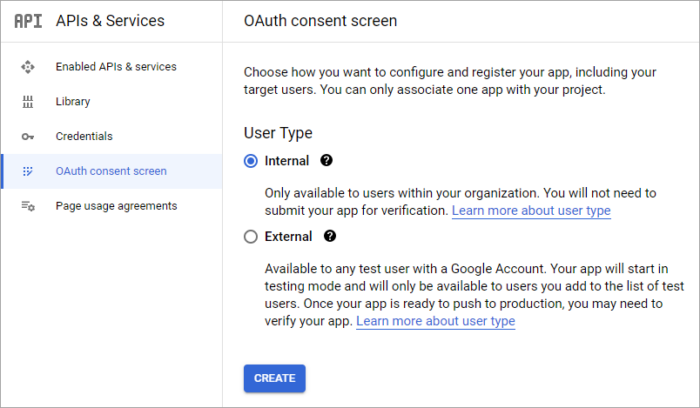Click the Enabled APIs & services icon
The image size is (700, 408).
28,67
